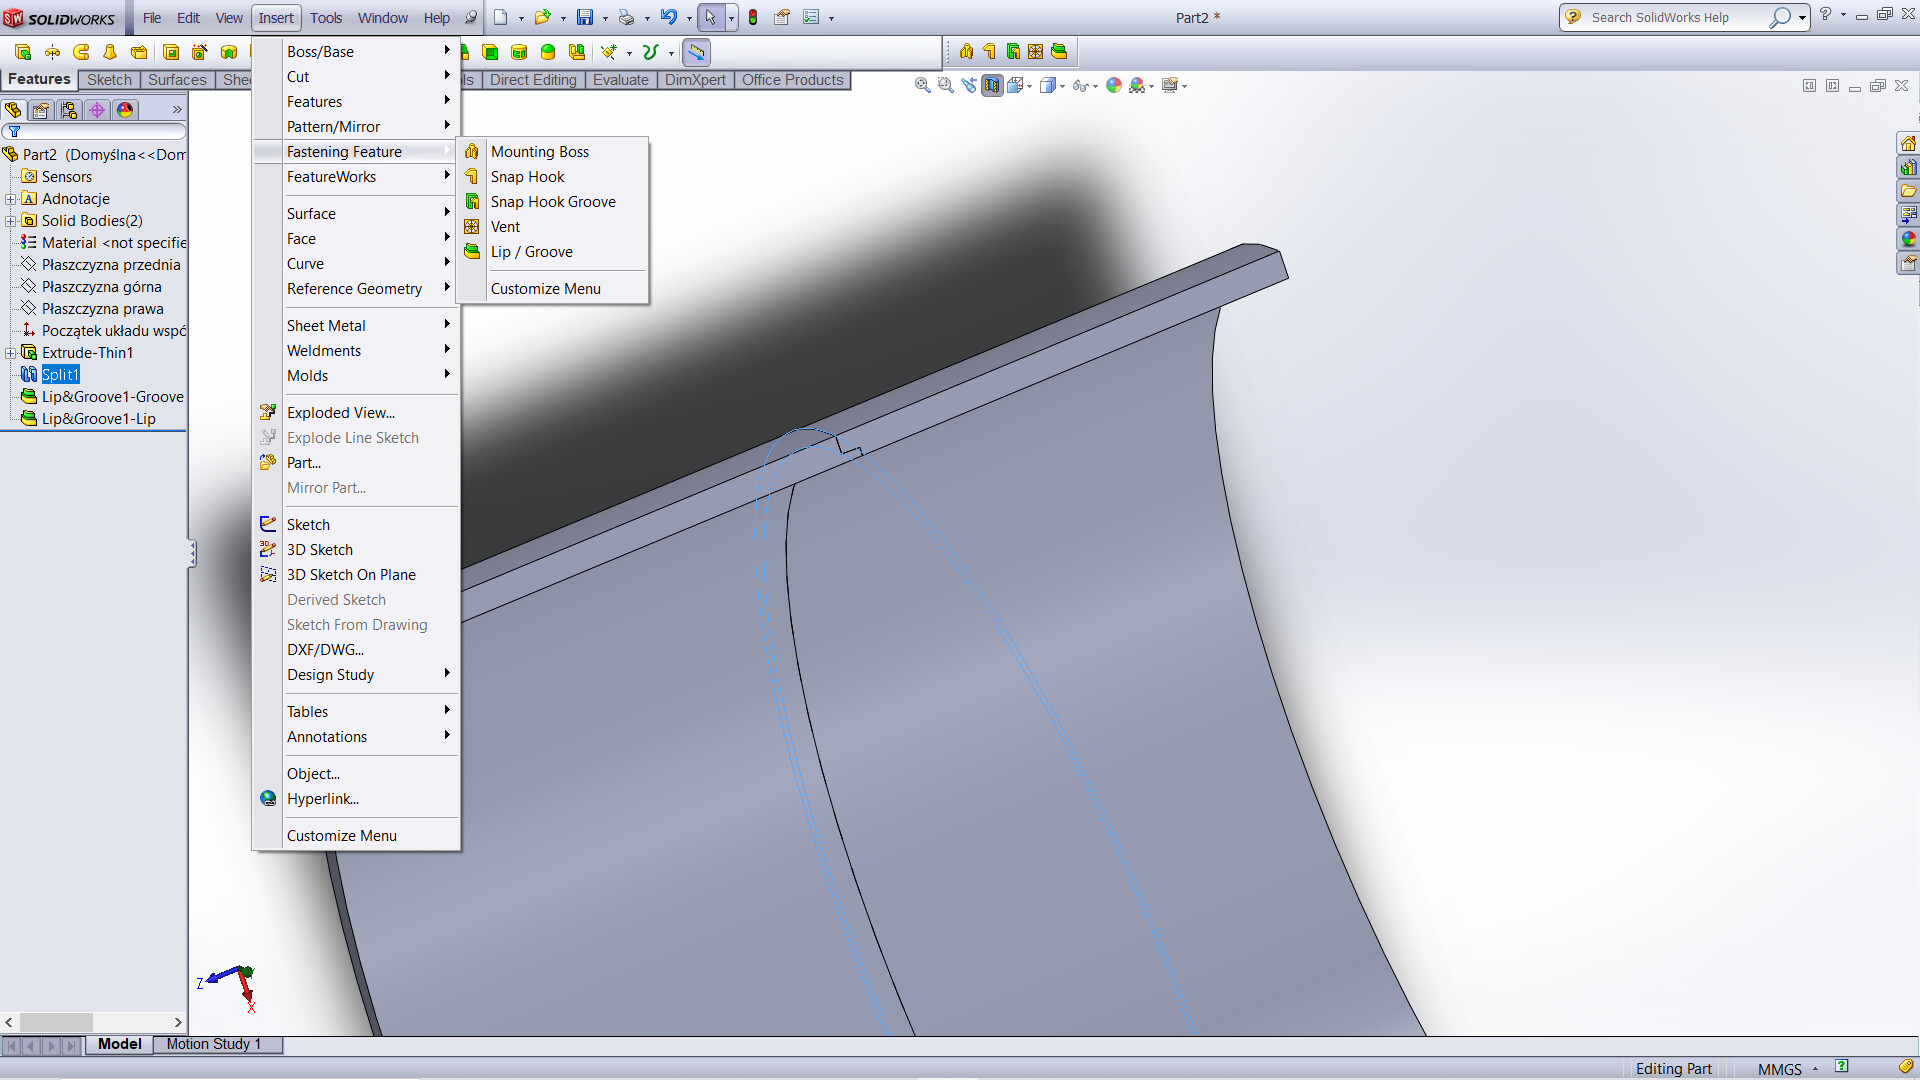The image size is (1920, 1080).
Task: Click the Hole Wizard toolbar icon
Action: coord(200,52)
